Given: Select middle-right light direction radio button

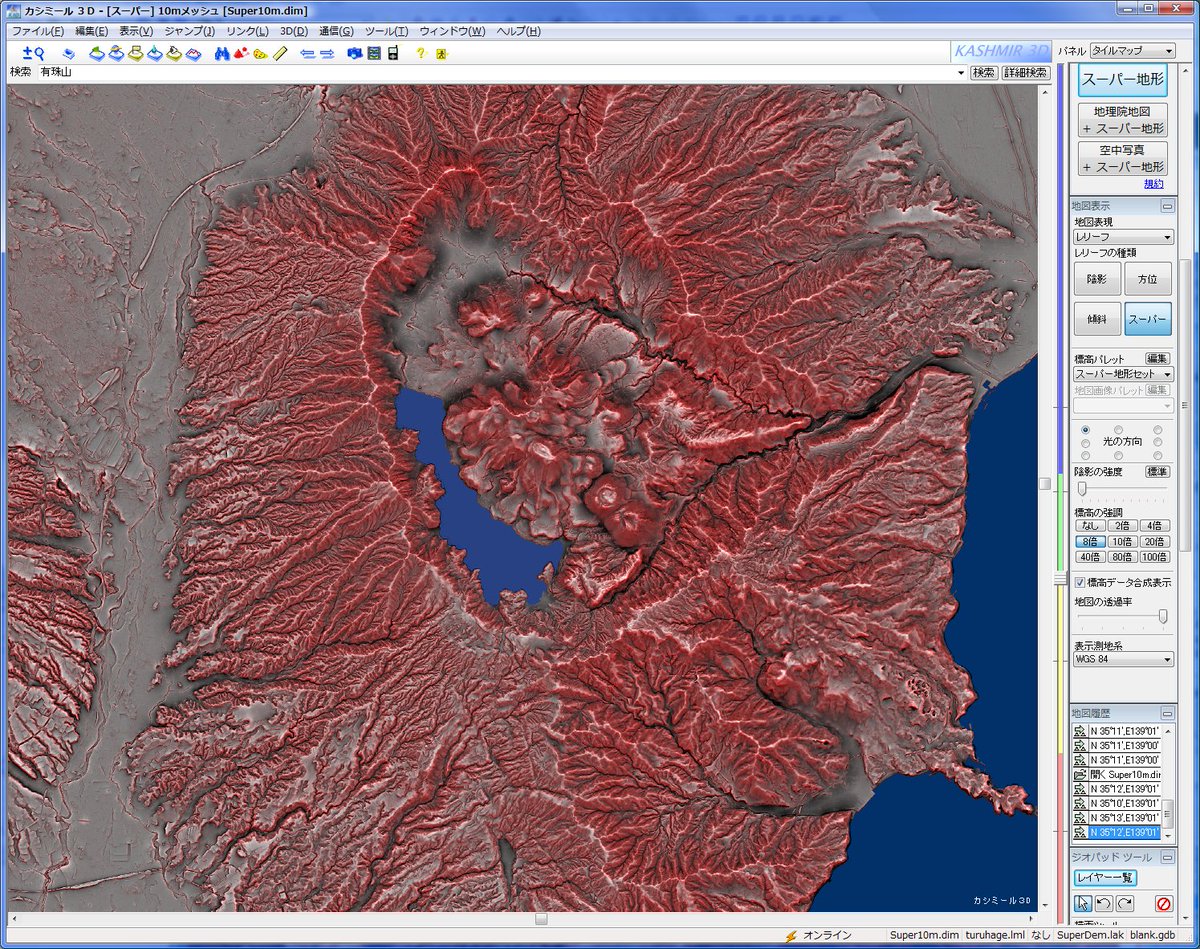Looking at the screenshot, I should (1157, 442).
